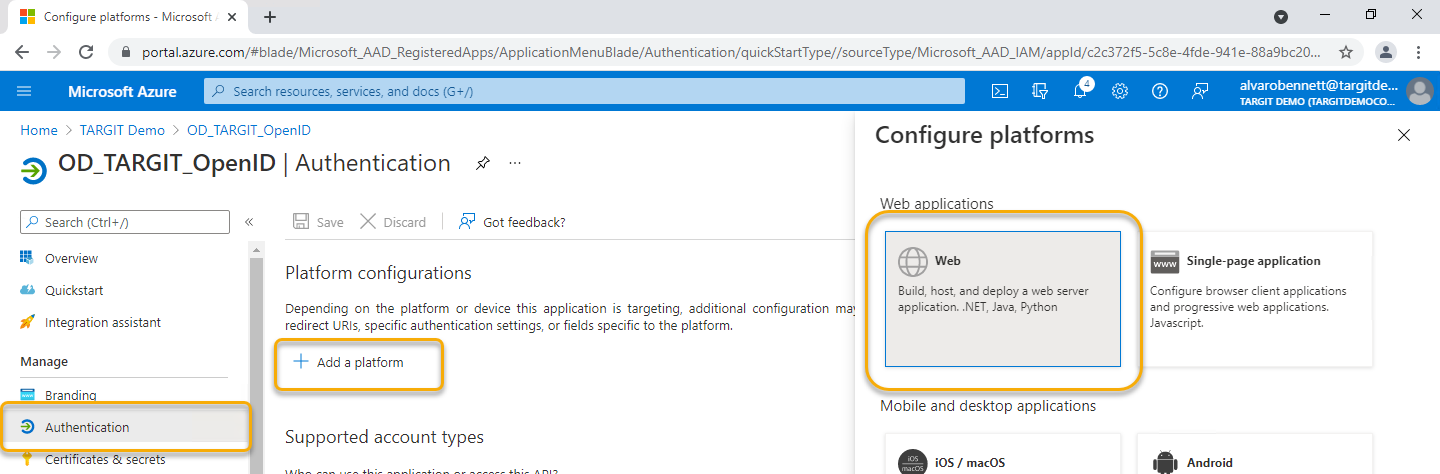Click the Platform configurations heading
The width and height of the screenshot is (1440, 474).
coord(378,273)
